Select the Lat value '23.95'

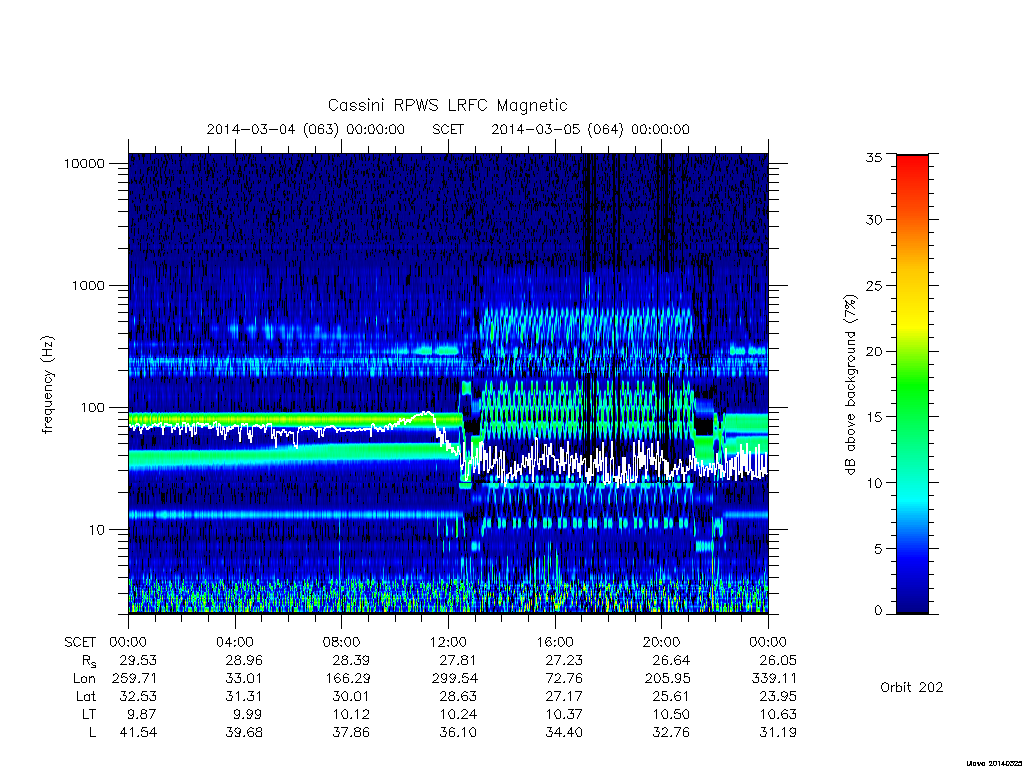point(778,697)
